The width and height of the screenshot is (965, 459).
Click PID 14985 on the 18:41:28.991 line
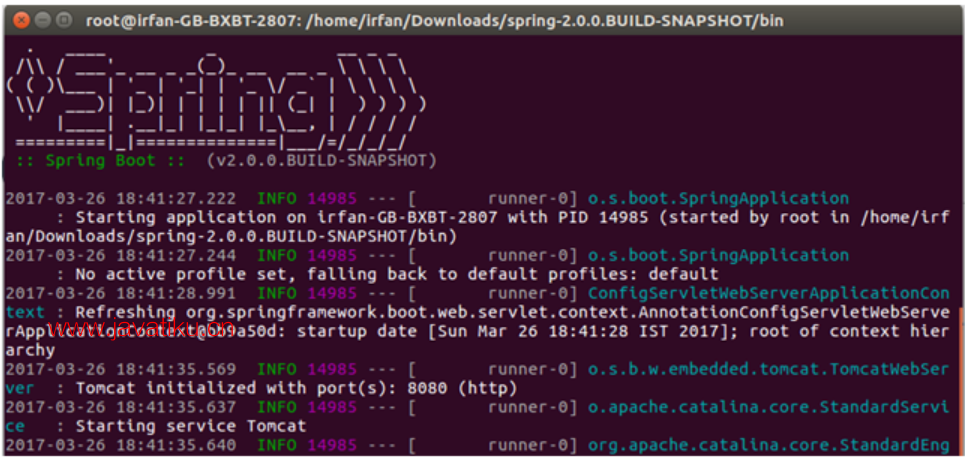(332, 293)
